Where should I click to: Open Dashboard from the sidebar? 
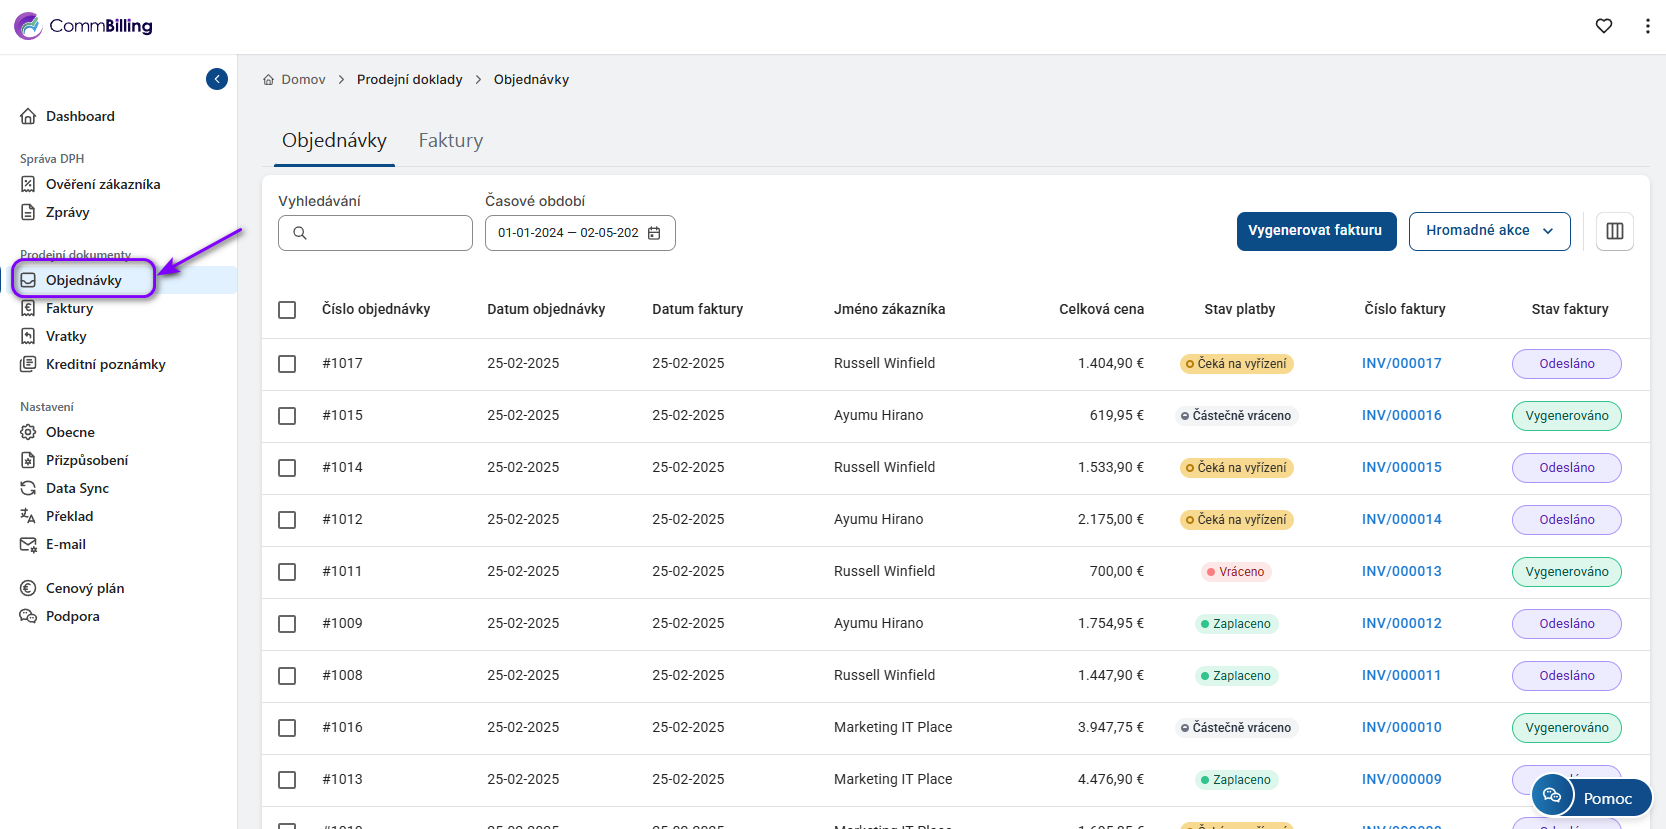pyautogui.click(x=80, y=116)
